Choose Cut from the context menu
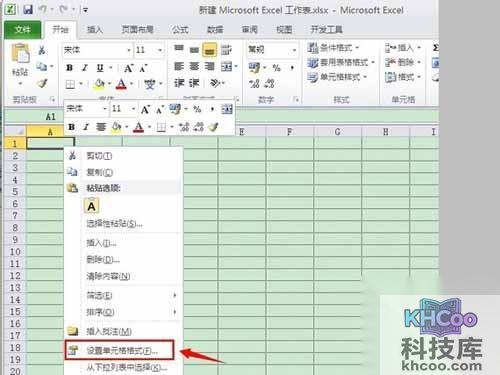 [123, 156]
